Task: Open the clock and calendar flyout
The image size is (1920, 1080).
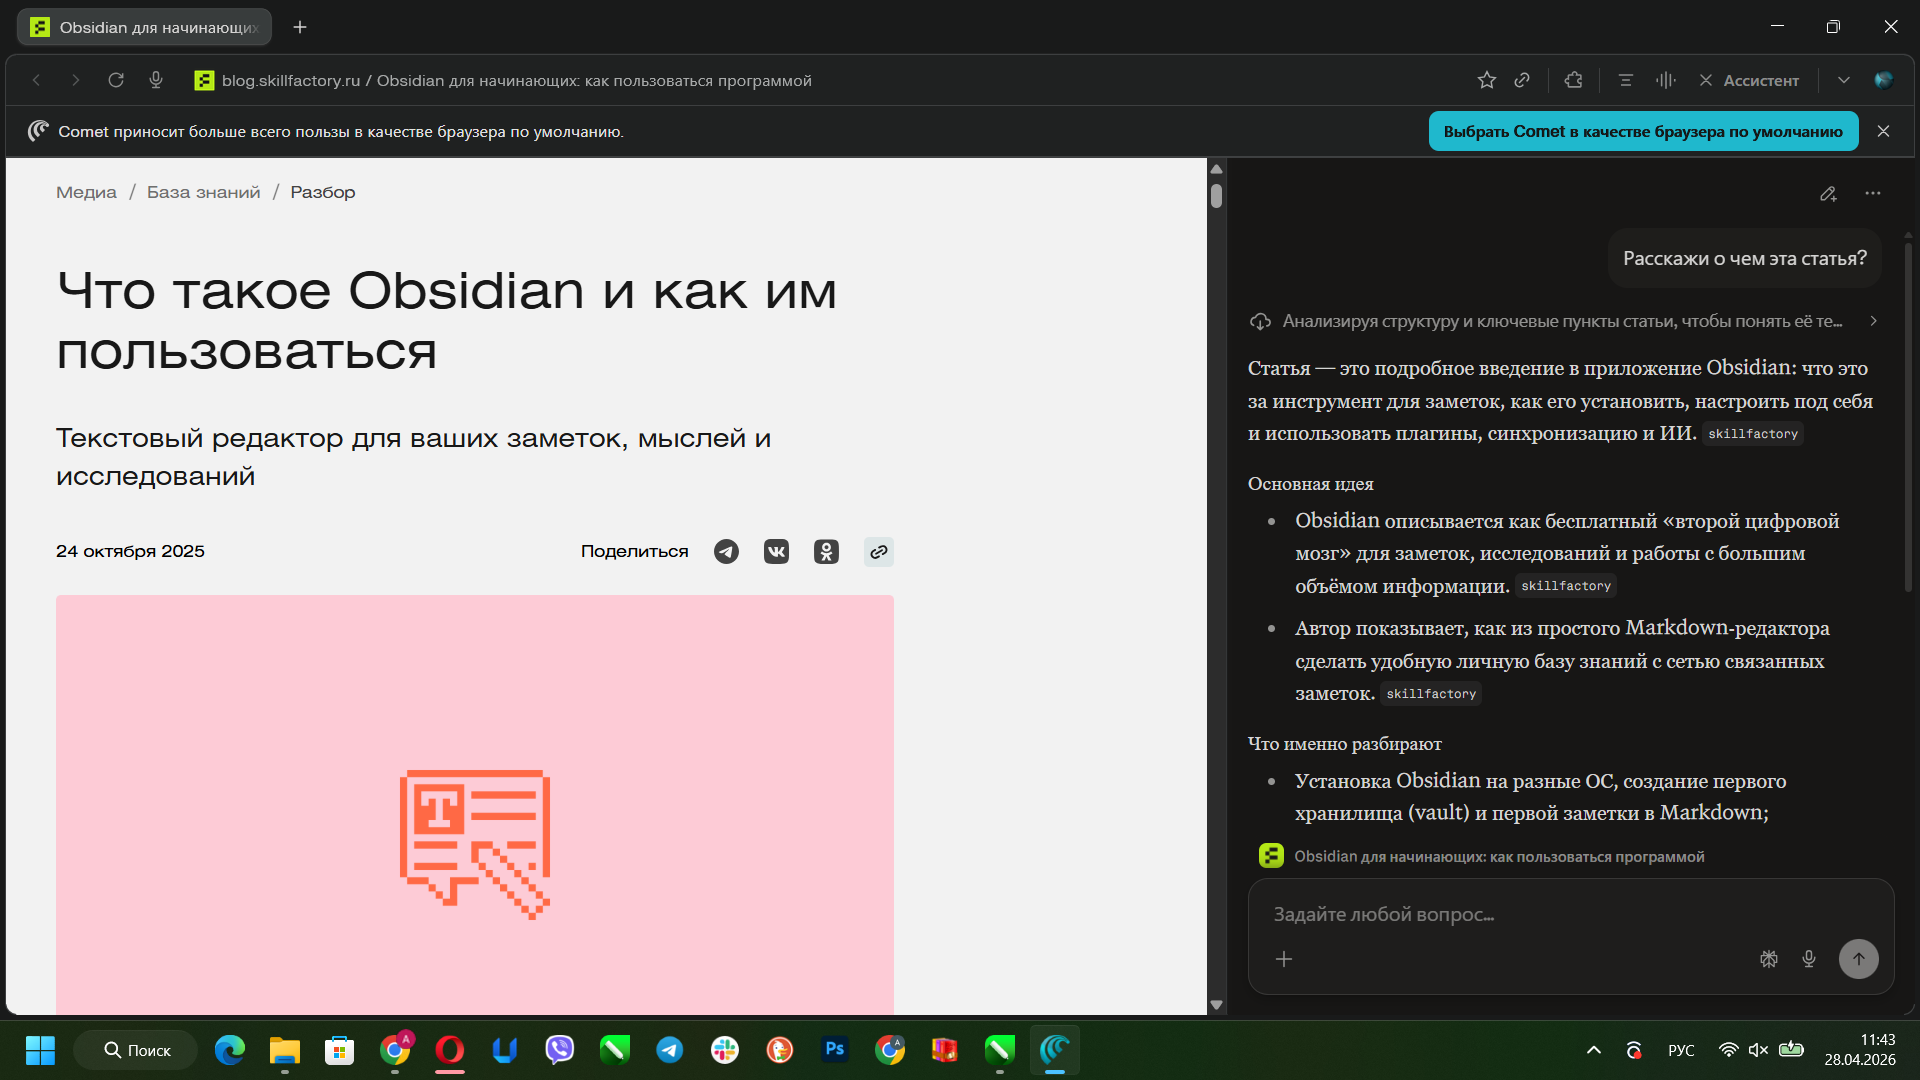Action: pos(1859,1050)
